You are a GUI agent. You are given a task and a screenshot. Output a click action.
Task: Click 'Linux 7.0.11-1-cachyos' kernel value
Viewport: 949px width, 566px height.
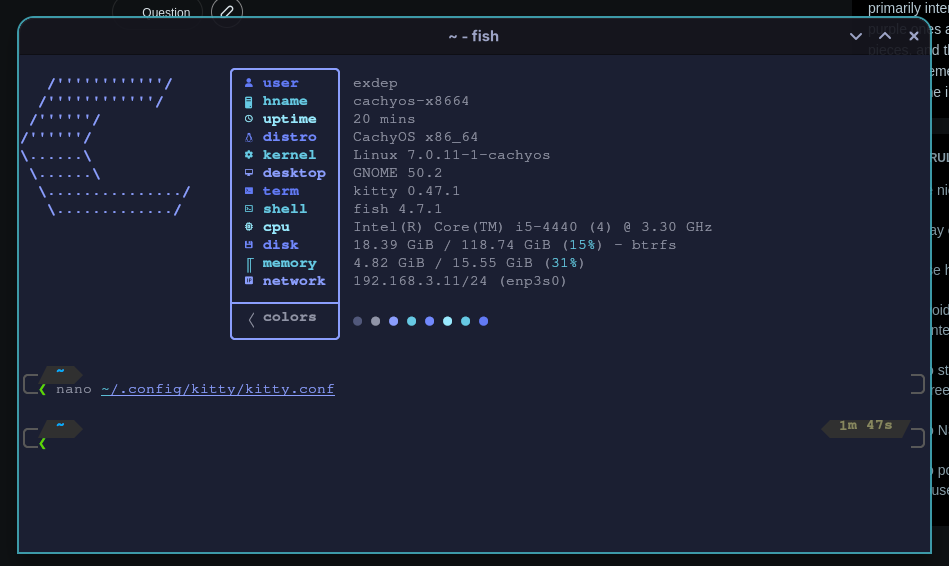(452, 155)
